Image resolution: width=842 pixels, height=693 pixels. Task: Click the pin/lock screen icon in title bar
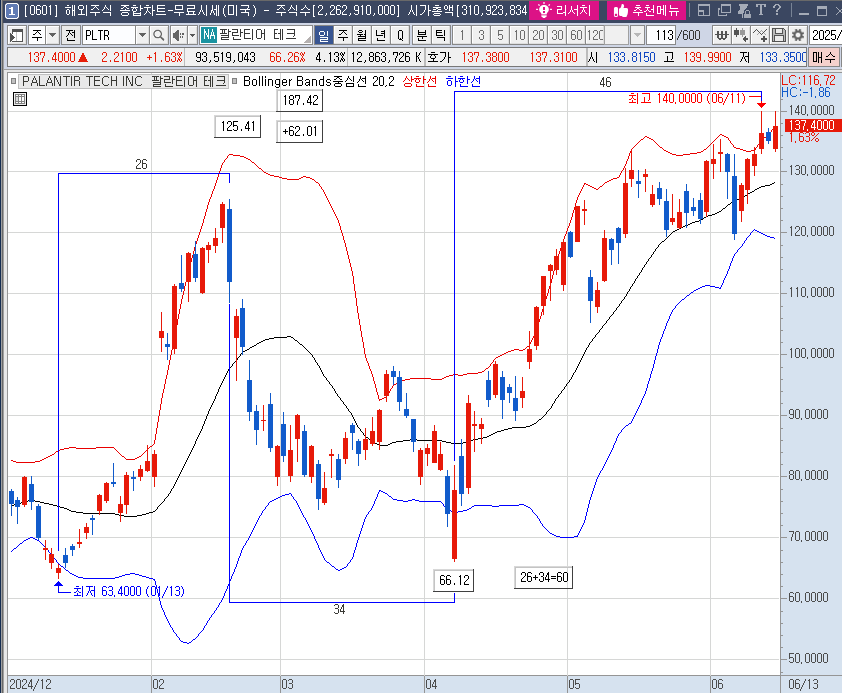[x=744, y=10]
